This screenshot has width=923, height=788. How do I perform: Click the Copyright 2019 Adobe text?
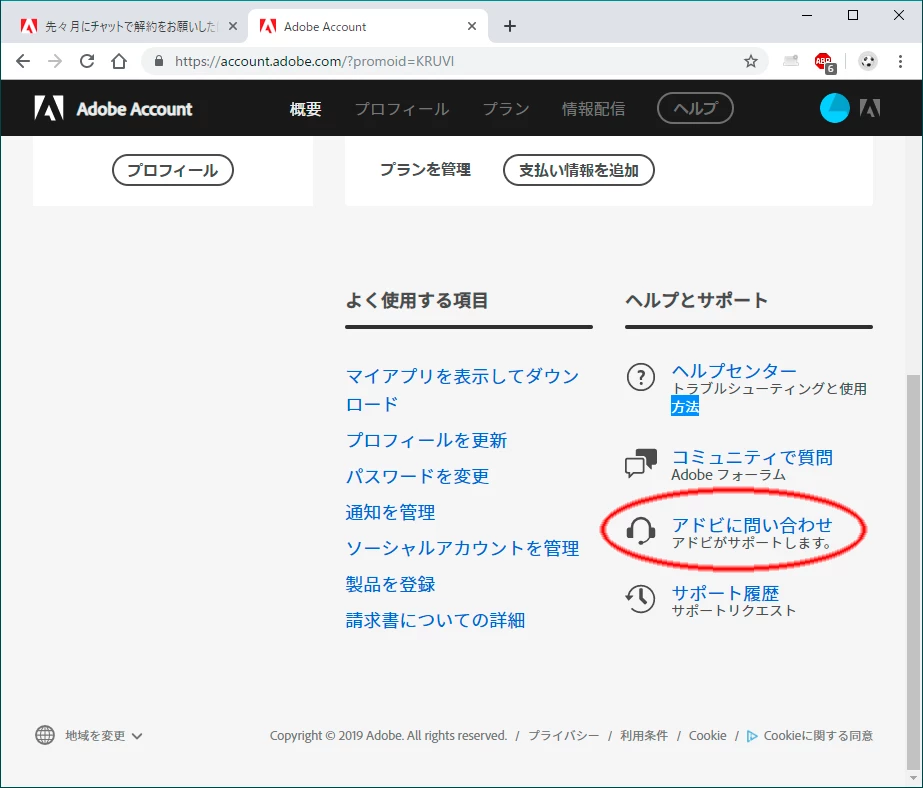click(x=389, y=736)
